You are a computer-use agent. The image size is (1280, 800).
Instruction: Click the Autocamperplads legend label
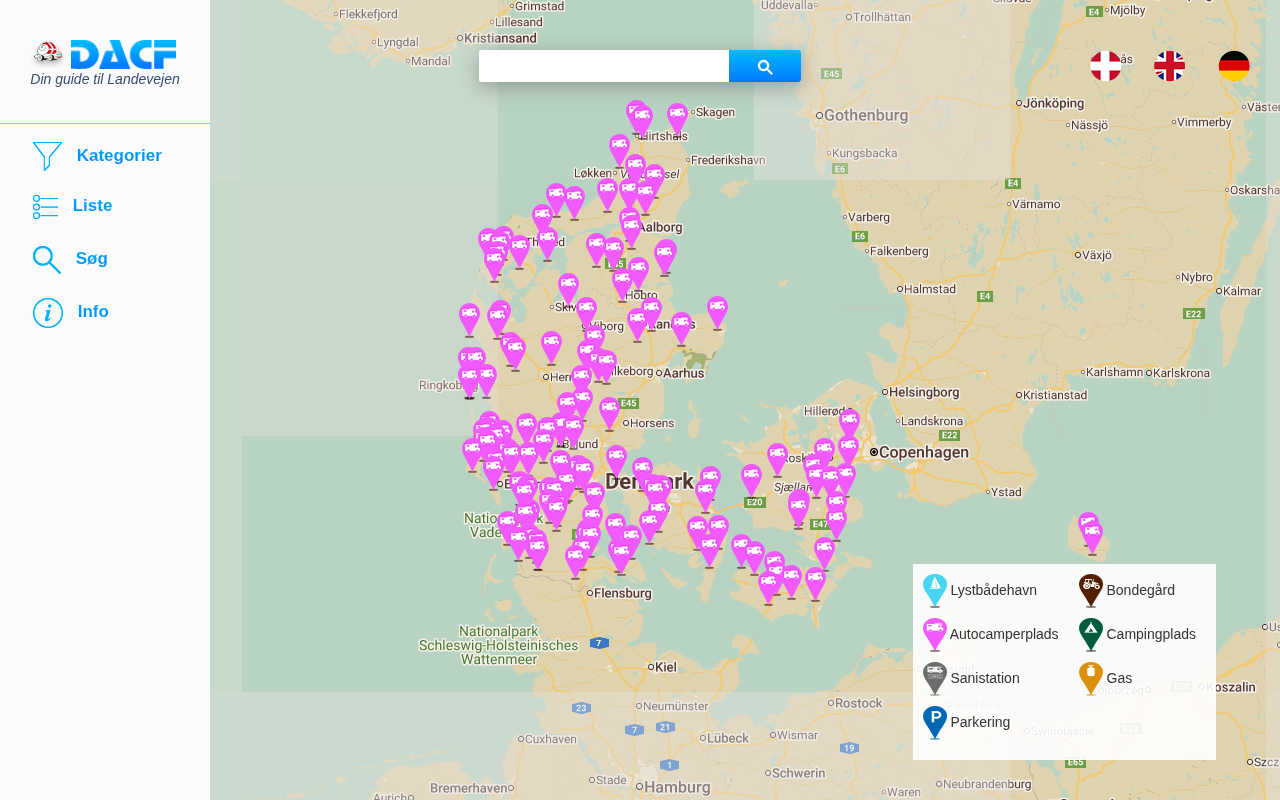[1004, 634]
